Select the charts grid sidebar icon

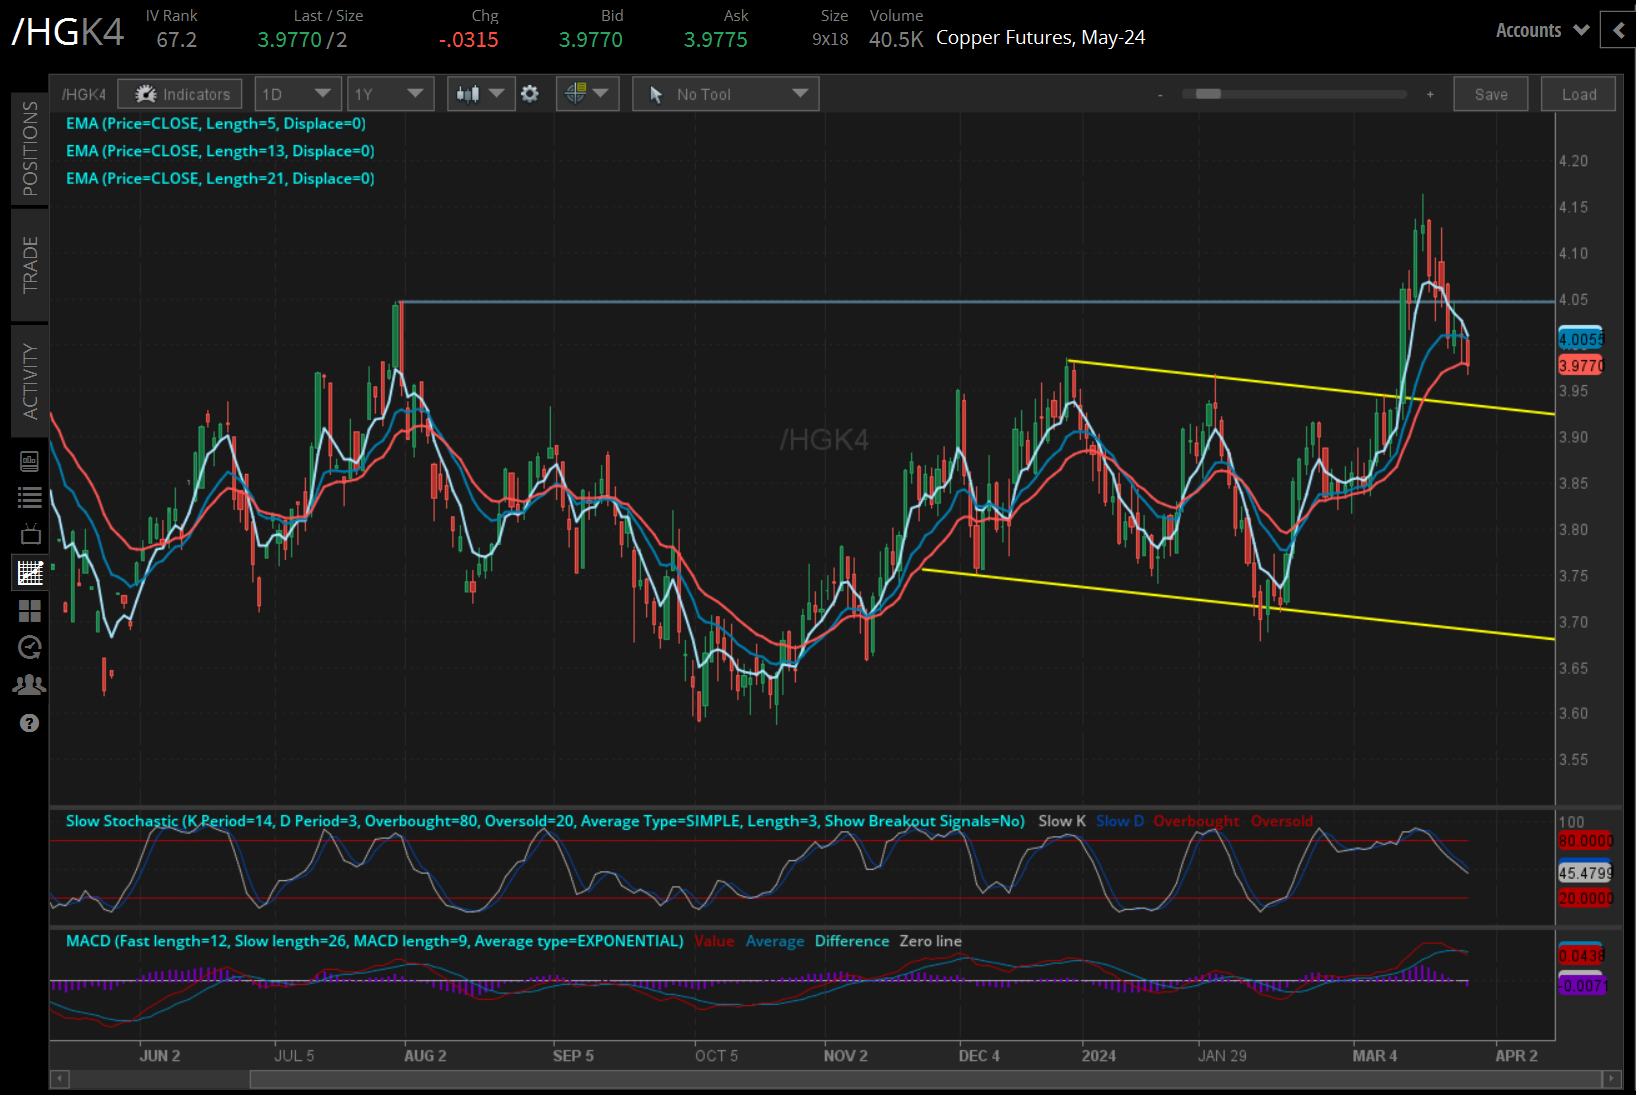[x=30, y=573]
